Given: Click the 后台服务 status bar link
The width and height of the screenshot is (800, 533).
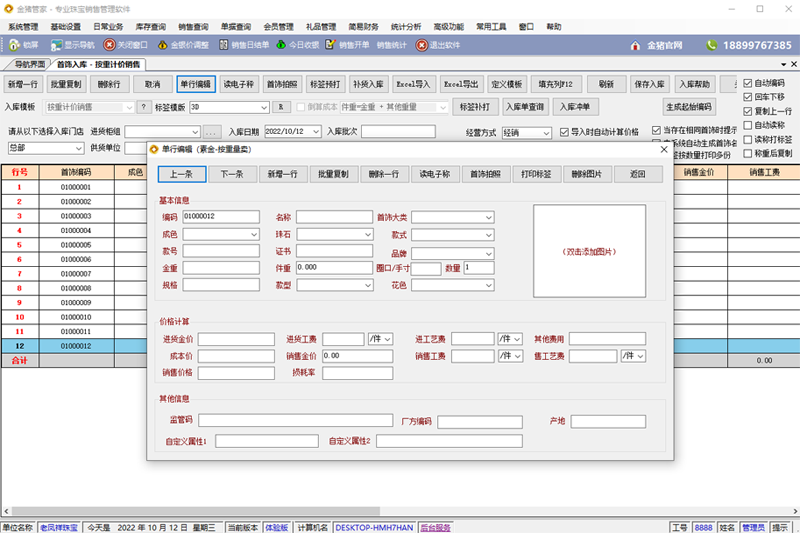Looking at the screenshot, I should click(435, 528).
